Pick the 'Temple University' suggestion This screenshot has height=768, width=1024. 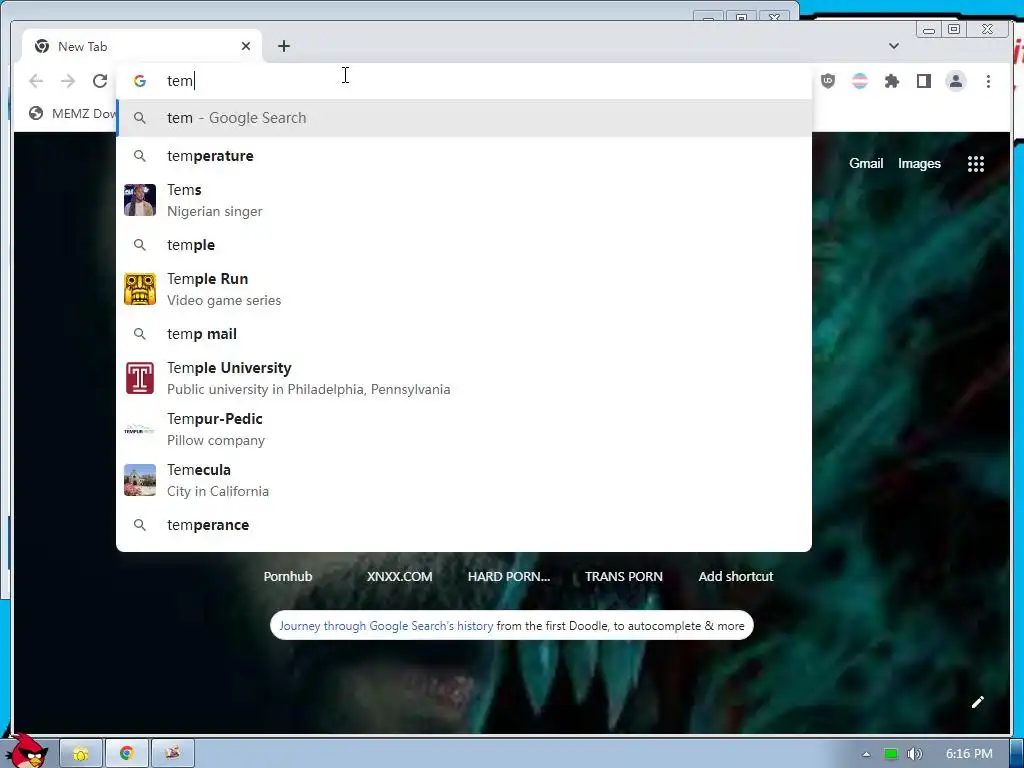pyautogui.click(x=464, y=378)
